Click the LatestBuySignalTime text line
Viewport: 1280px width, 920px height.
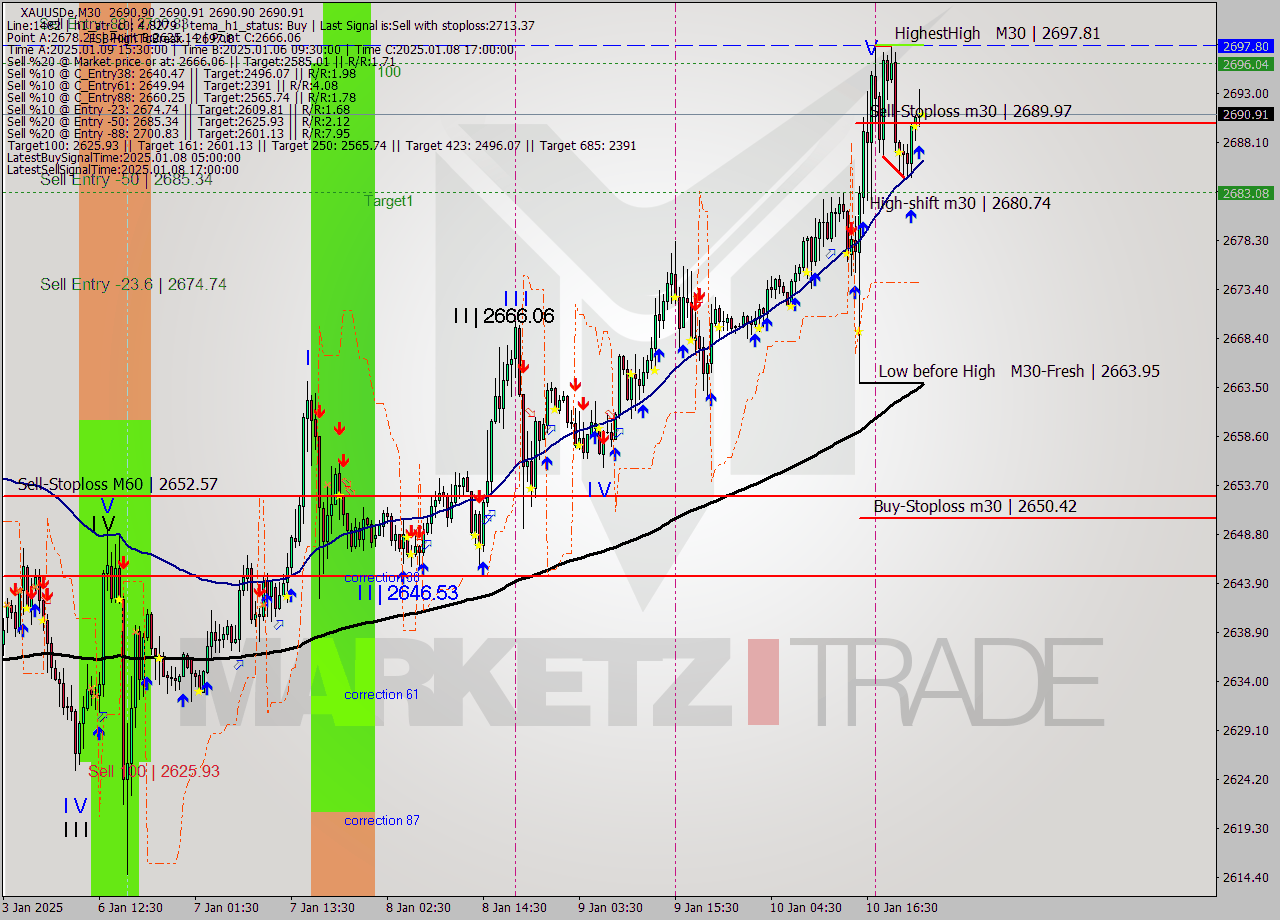click(x=122, y=157)
